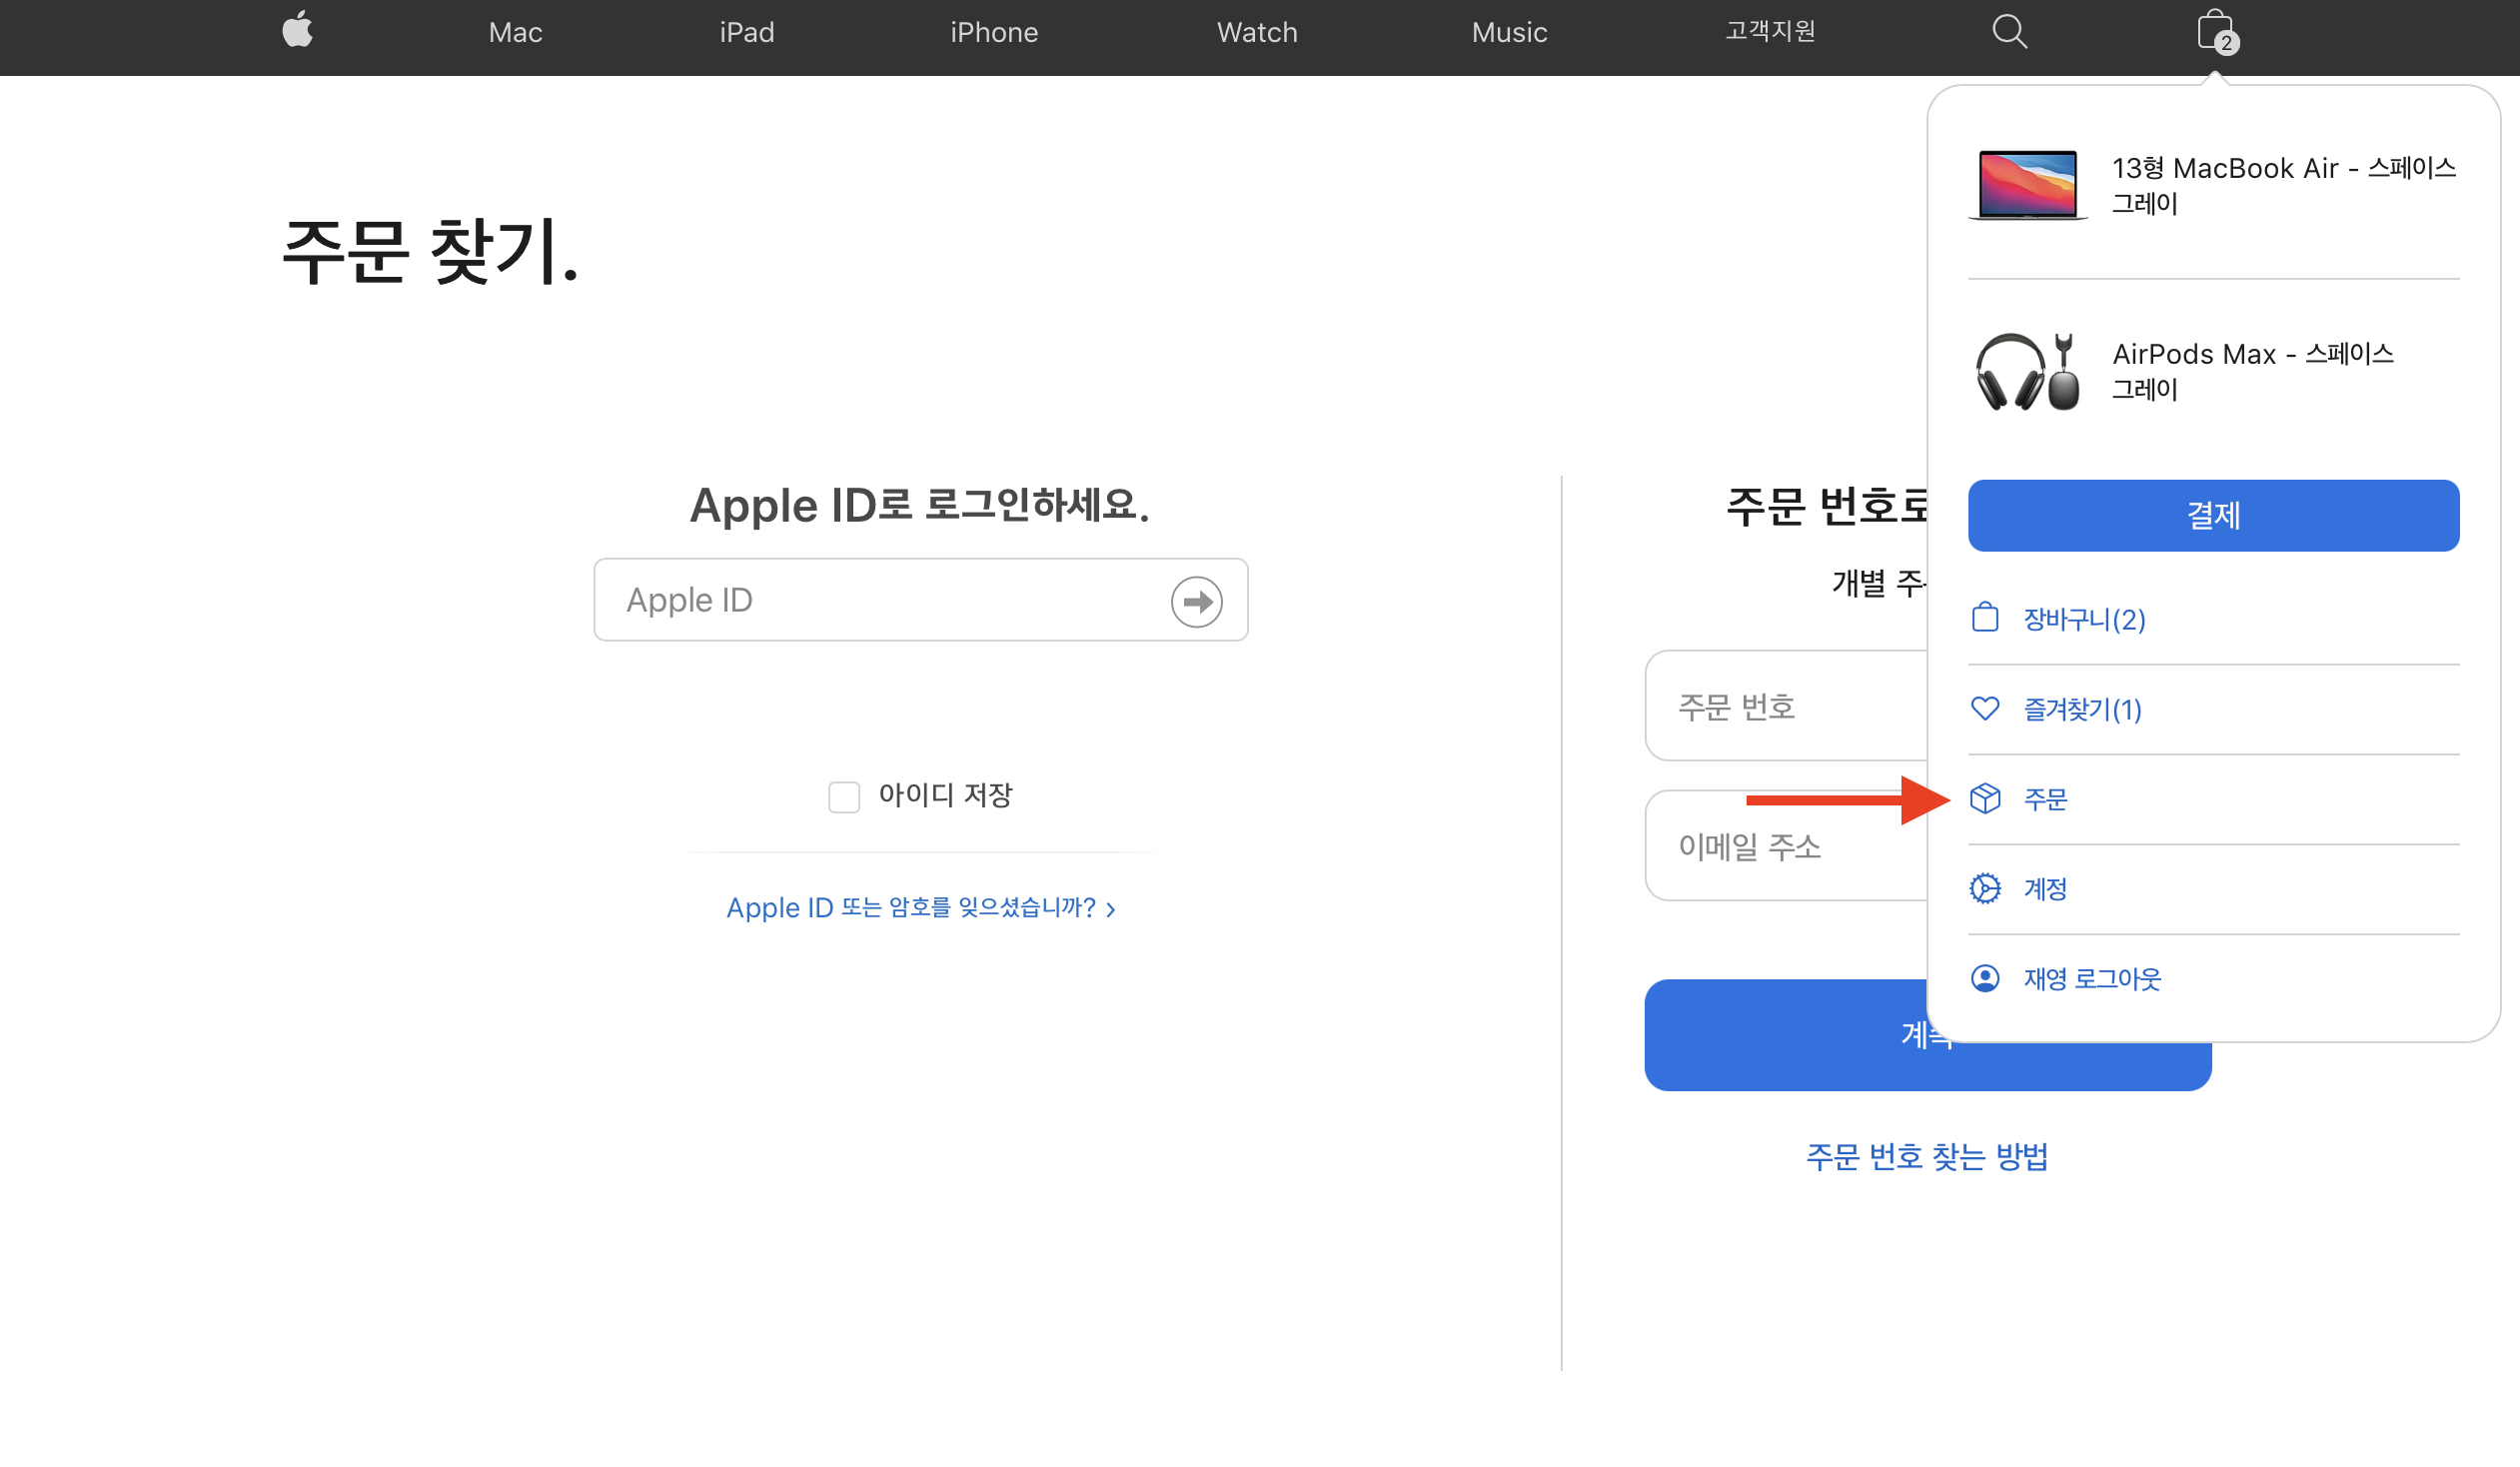Viewport: 2520px width, 1467px height.
Task: Click the Apple logo icon
Action: click(x=297, y=31)
